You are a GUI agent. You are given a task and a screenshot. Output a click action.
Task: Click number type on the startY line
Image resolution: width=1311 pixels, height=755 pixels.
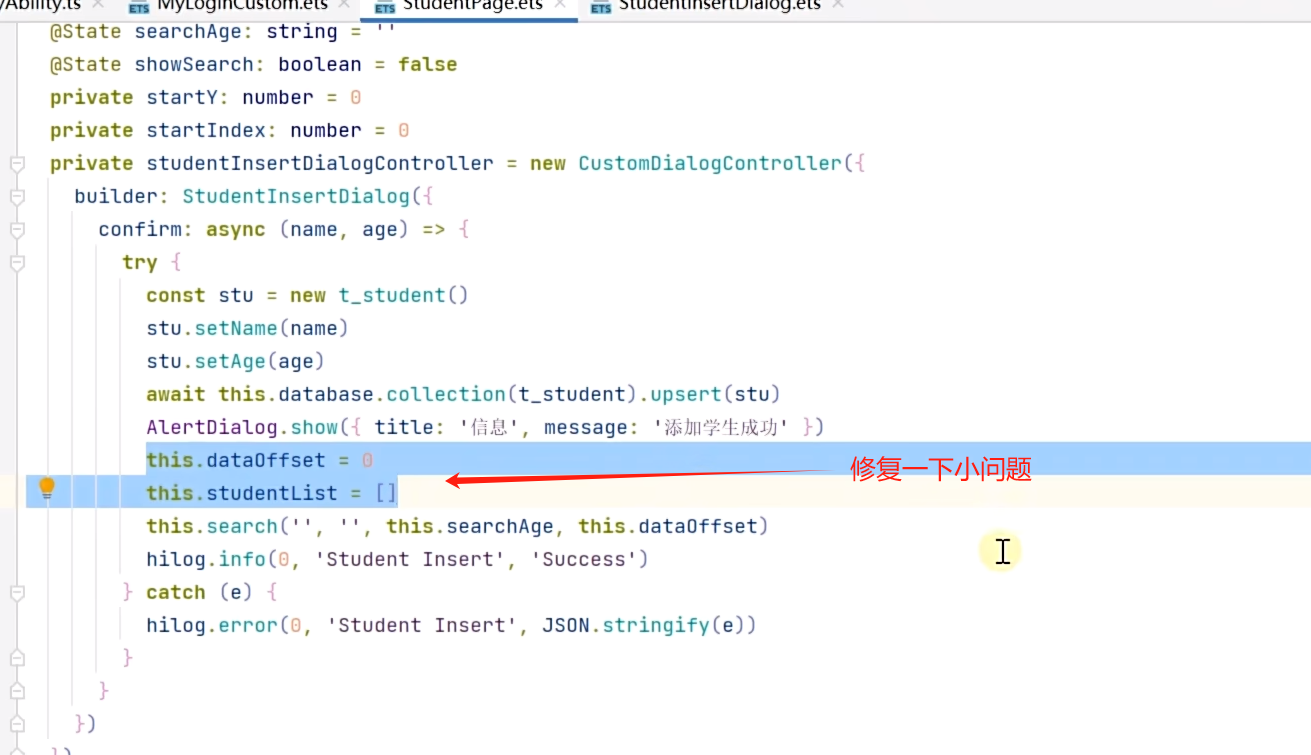278,97
